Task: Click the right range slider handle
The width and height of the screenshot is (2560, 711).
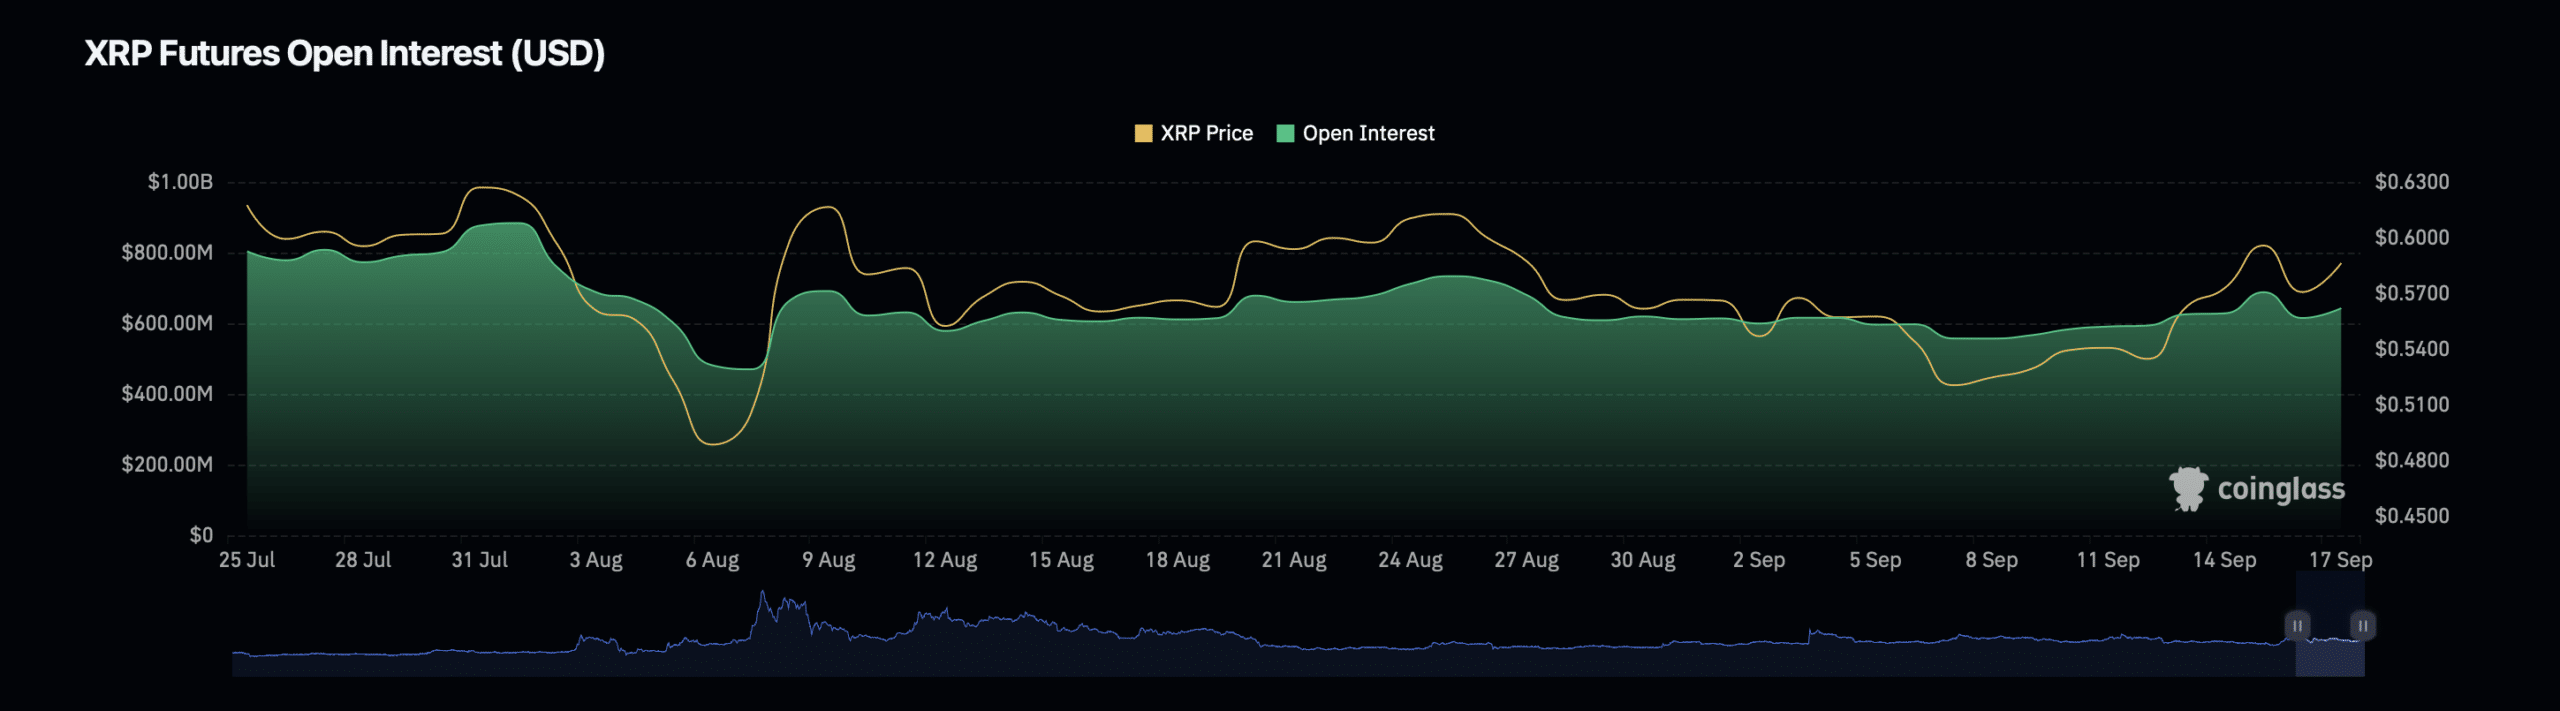Action: point(2362,626)
